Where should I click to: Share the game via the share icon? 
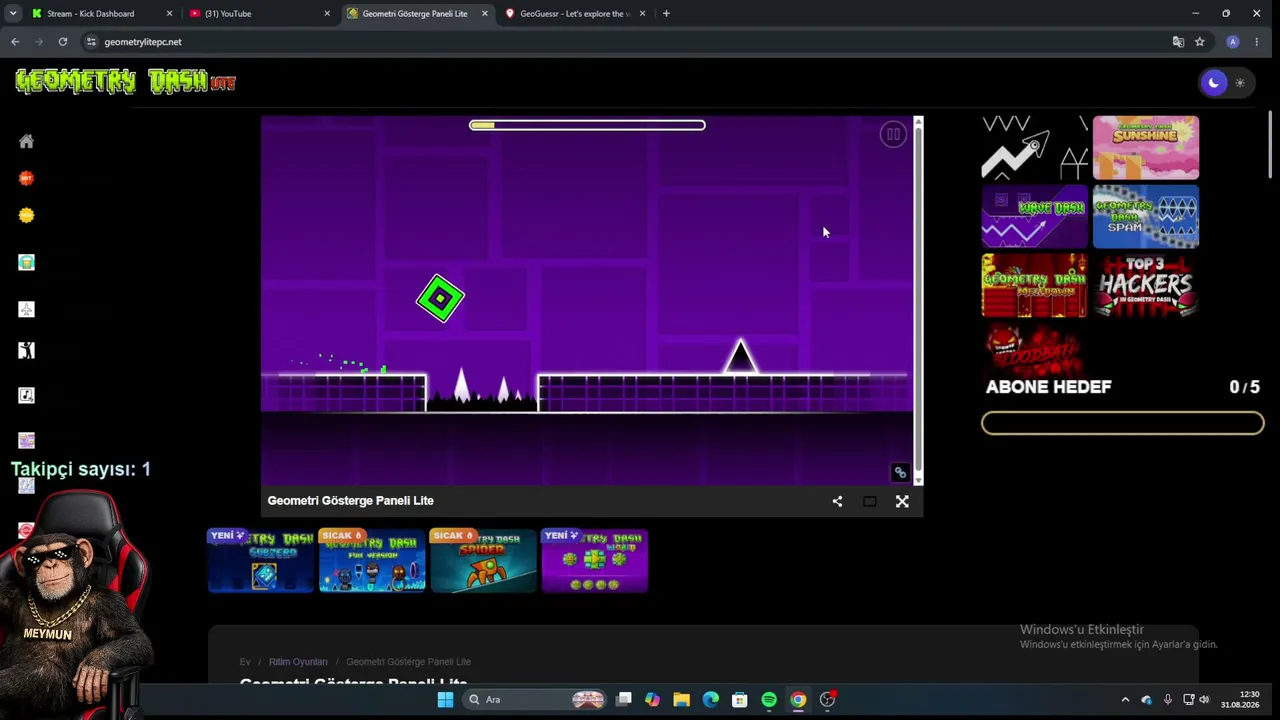tap(837, 501)
